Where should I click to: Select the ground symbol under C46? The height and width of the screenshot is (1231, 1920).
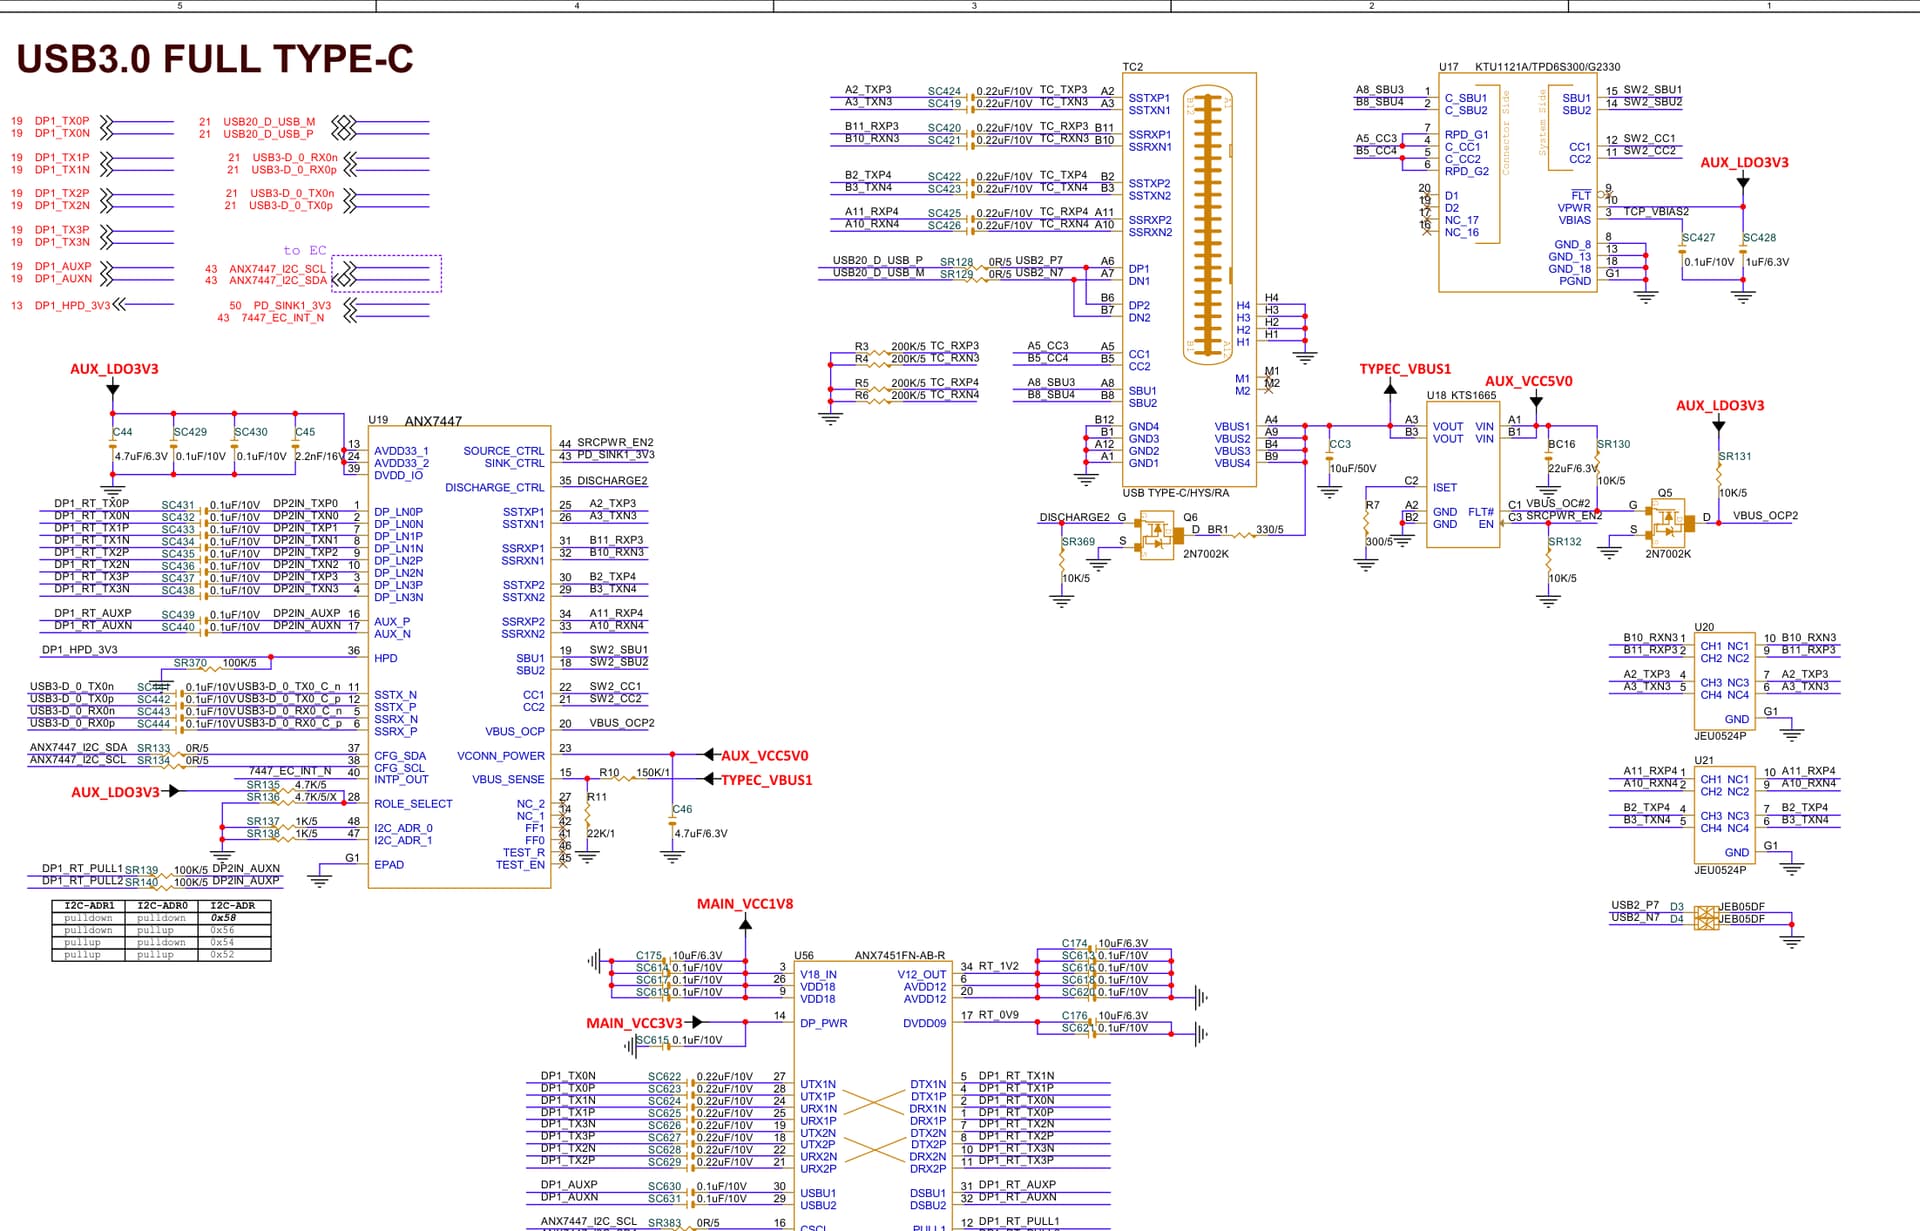(x=672, y=856)
